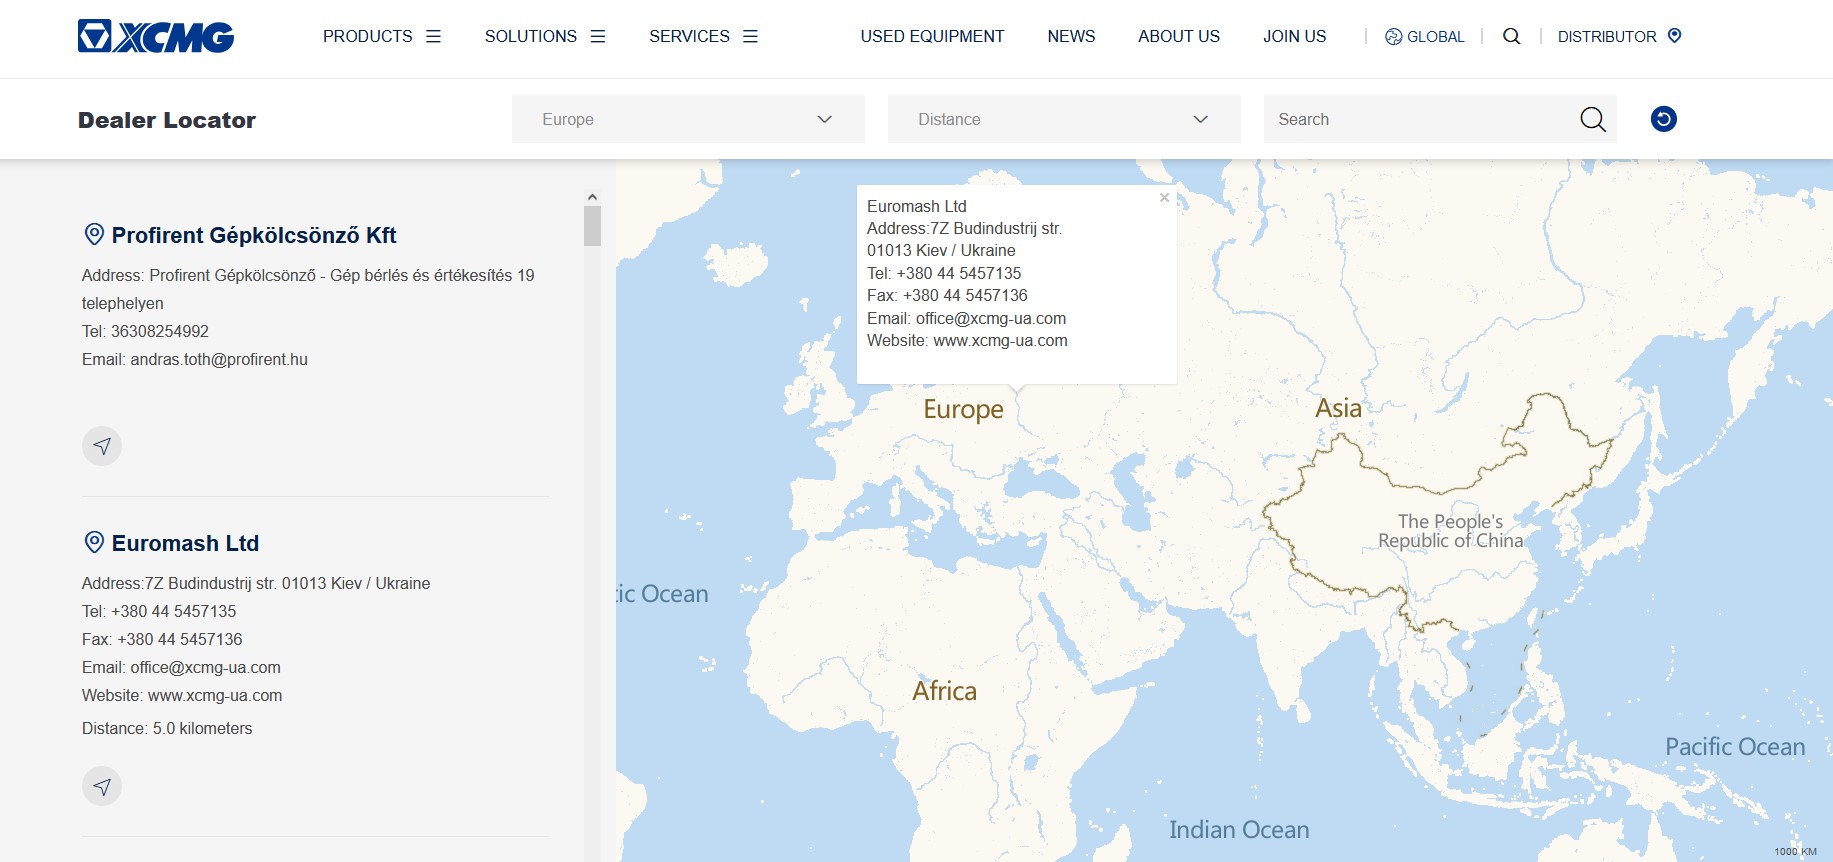Click in the dealer Search field
The image size is (1833, 862).
(1420, 119)
